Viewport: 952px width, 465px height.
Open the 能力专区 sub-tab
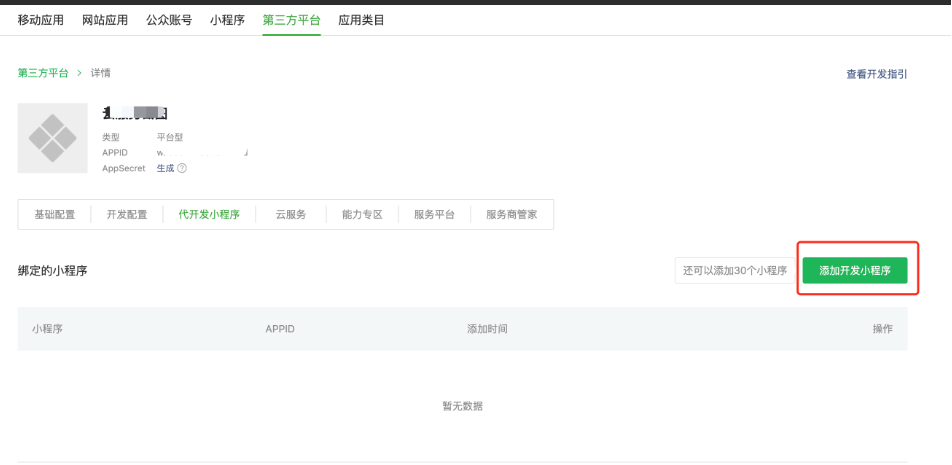point(362,215)
